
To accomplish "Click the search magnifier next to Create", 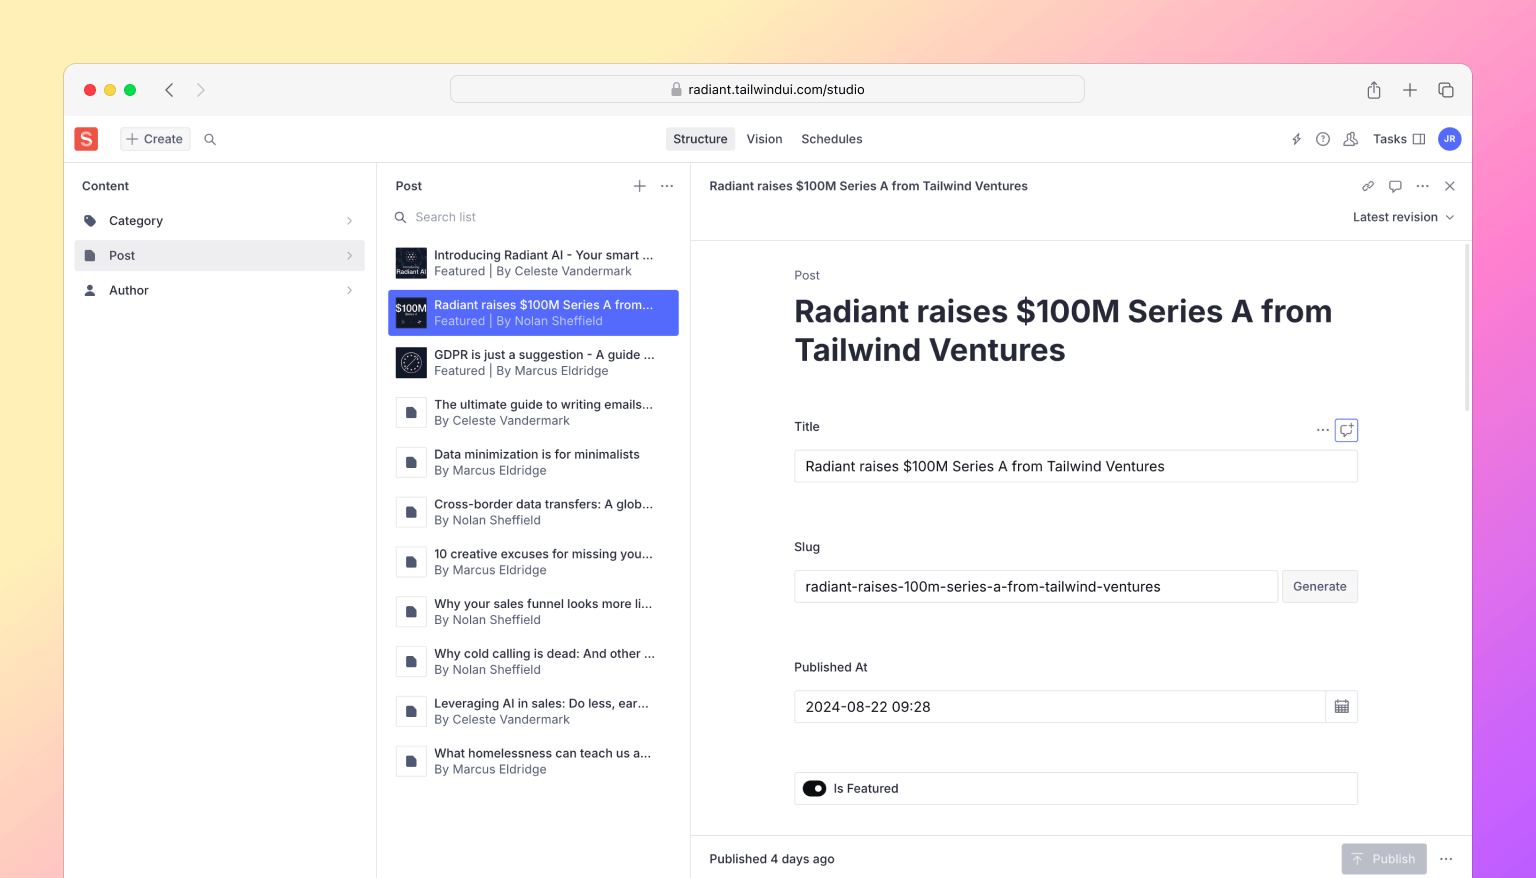I will (210, 139).
